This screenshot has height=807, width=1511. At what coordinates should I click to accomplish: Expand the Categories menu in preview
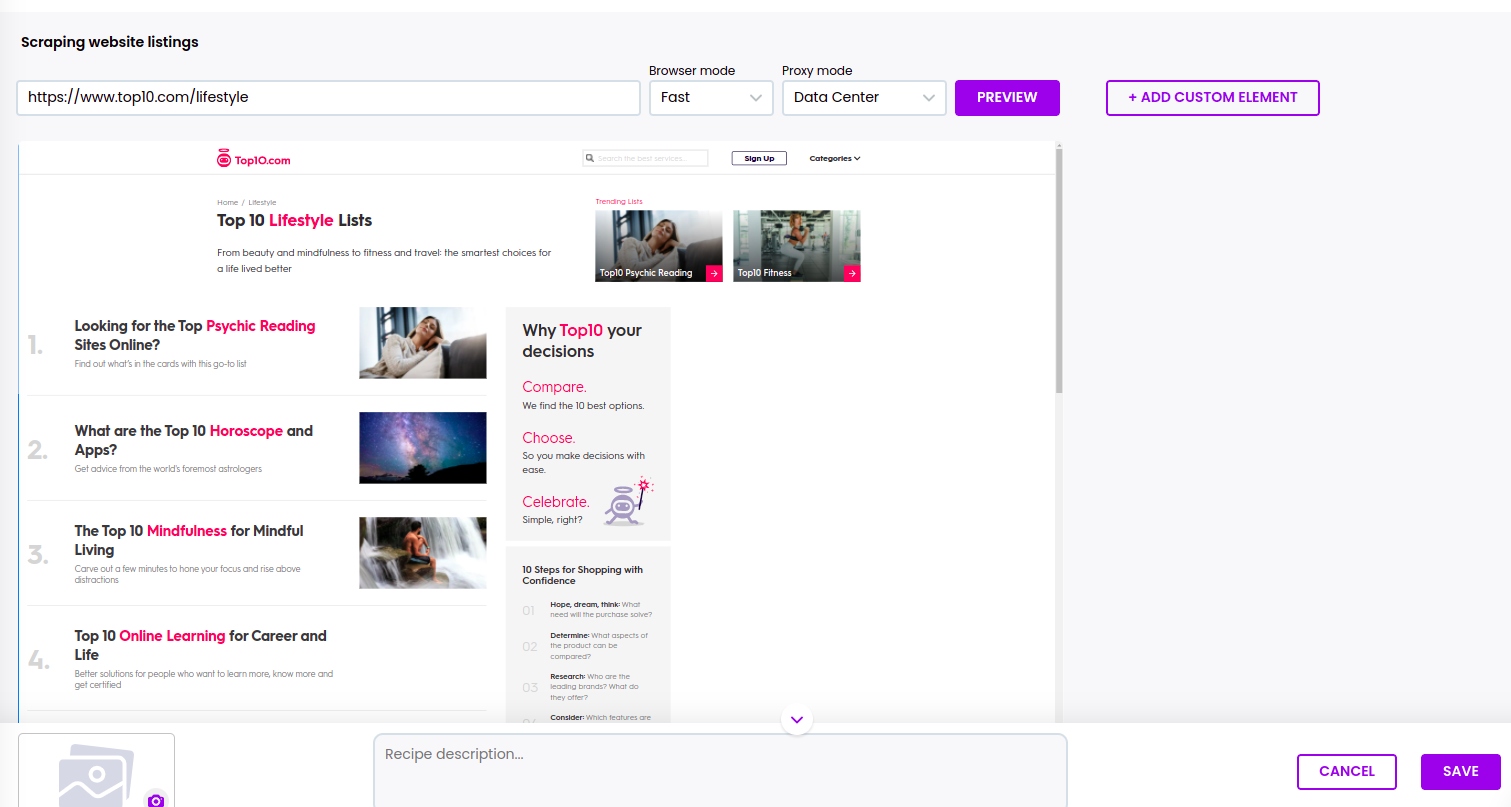click(834, 158)
